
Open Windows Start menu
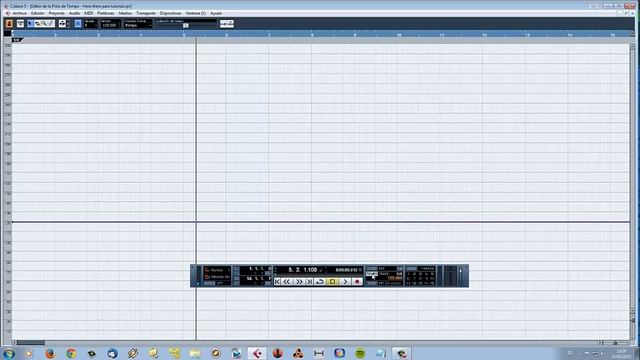click(x=9, y=353)
